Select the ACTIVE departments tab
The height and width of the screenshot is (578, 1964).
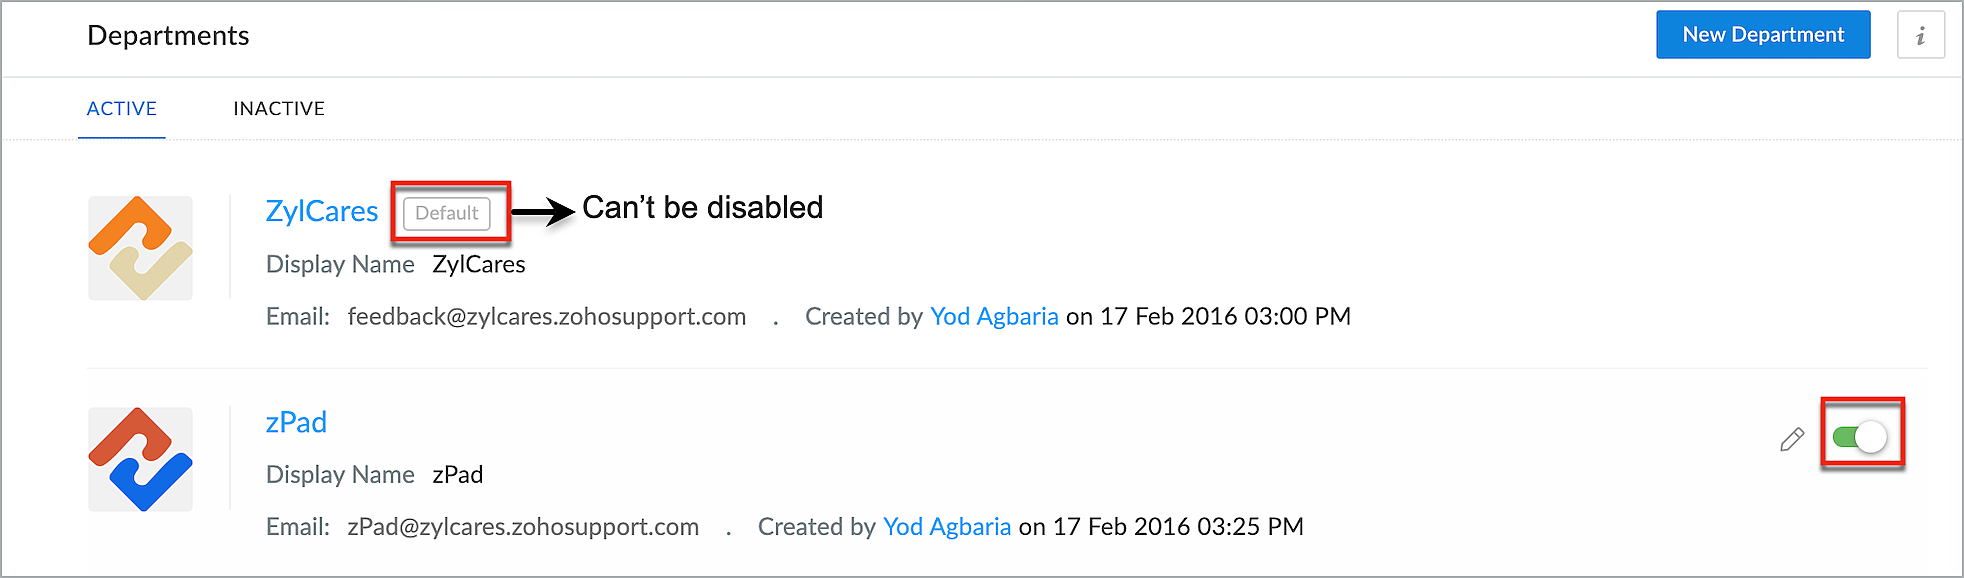tap(122, 108)
